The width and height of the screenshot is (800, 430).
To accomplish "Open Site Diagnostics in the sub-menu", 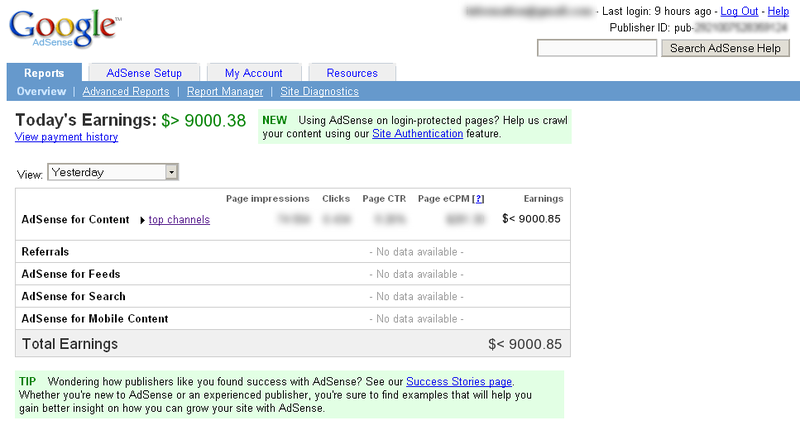I will (319, 92).
